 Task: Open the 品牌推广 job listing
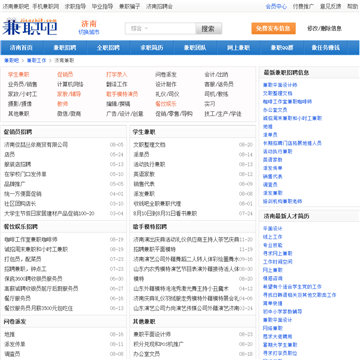click(15, 184)
